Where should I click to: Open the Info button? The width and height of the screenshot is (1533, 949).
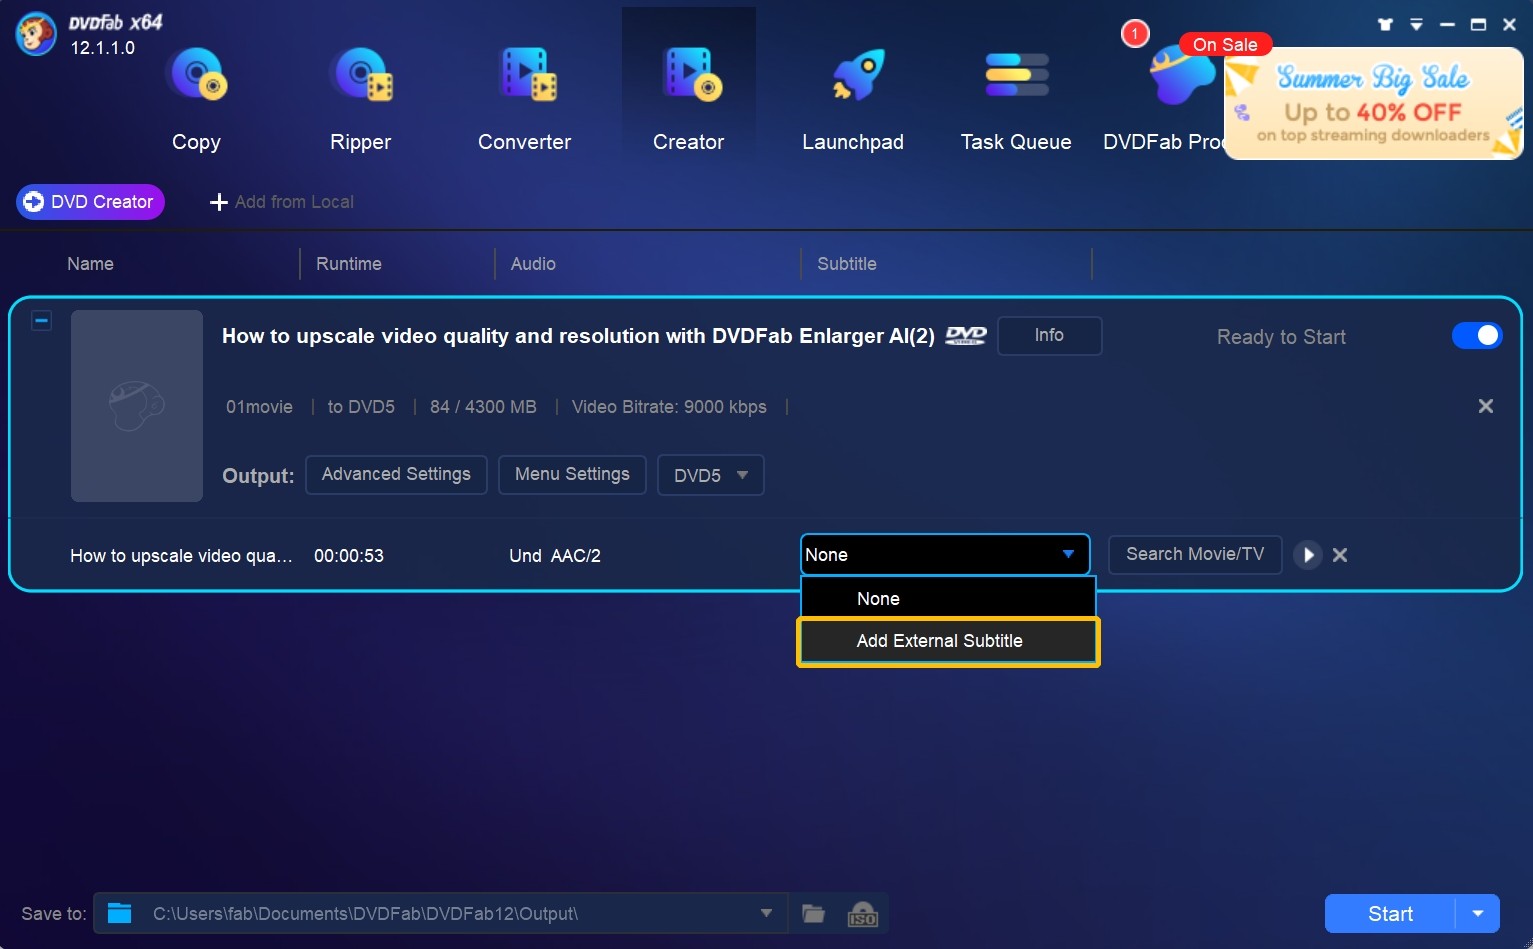click(1049, 336)
